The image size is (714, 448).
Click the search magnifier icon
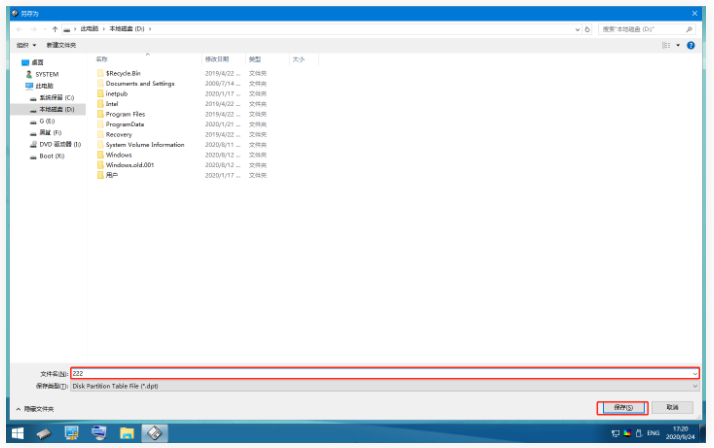point(689,30)
